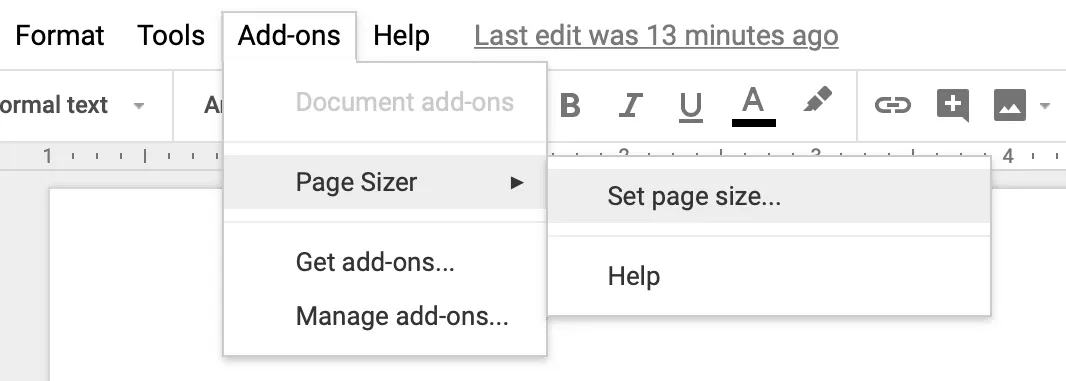Open the Tools menu

point(171,35)
